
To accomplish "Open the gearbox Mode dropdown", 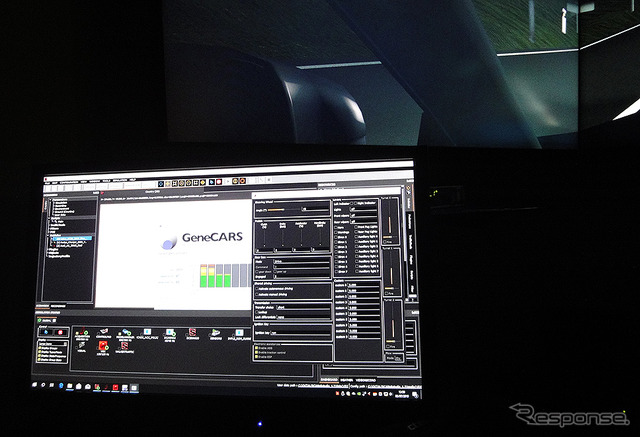I will click(301, 262).
